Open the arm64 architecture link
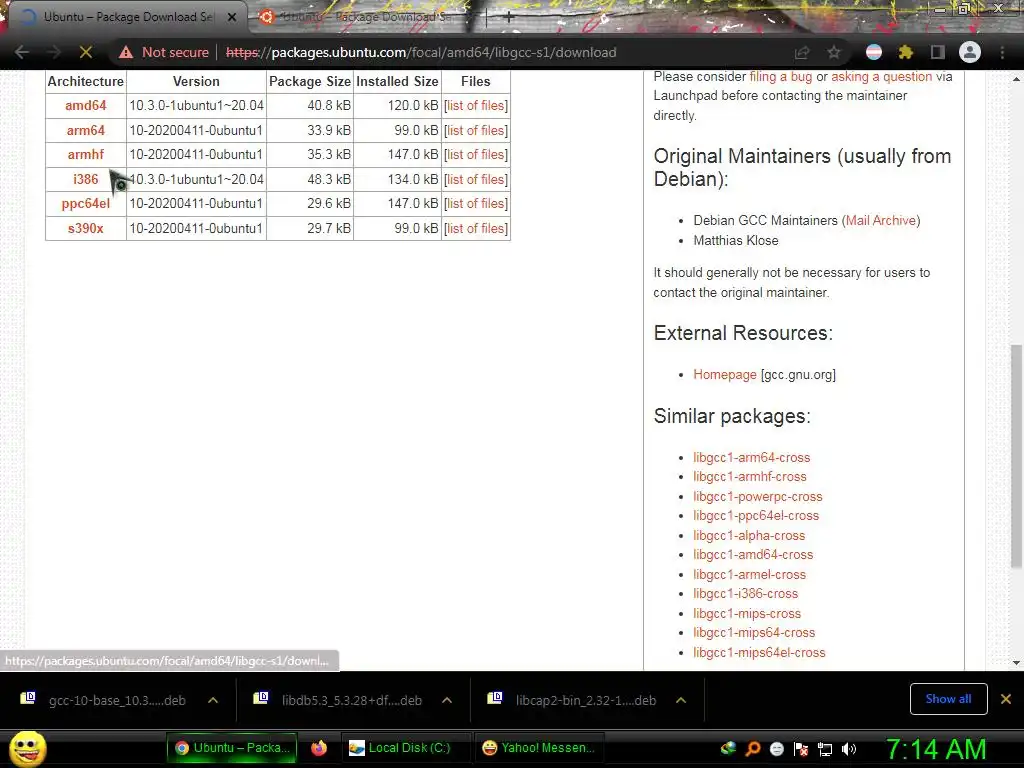The width and height of the screenshot is (1024, 768). pos(86,130)
